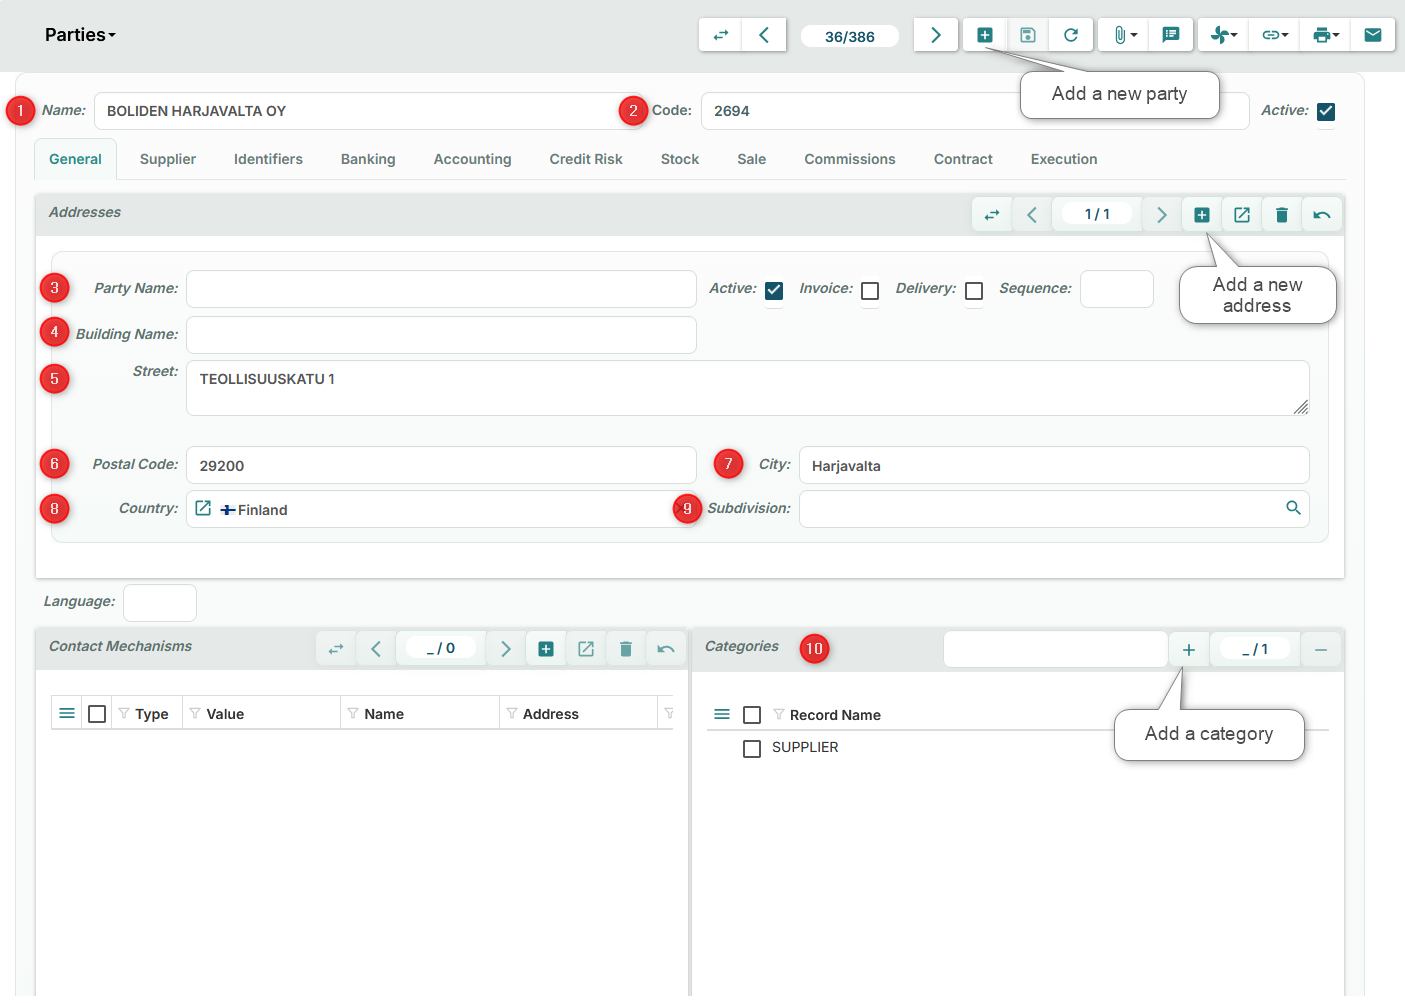Click the email envelope icon
Screen dimensions: 1405x1003
point(1373,35)
